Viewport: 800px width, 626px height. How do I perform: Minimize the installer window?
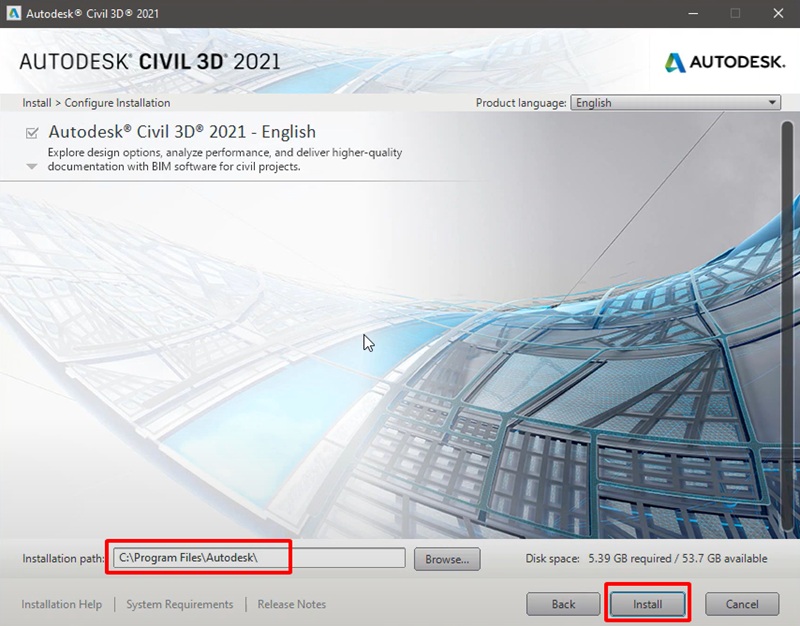[692, 13]
